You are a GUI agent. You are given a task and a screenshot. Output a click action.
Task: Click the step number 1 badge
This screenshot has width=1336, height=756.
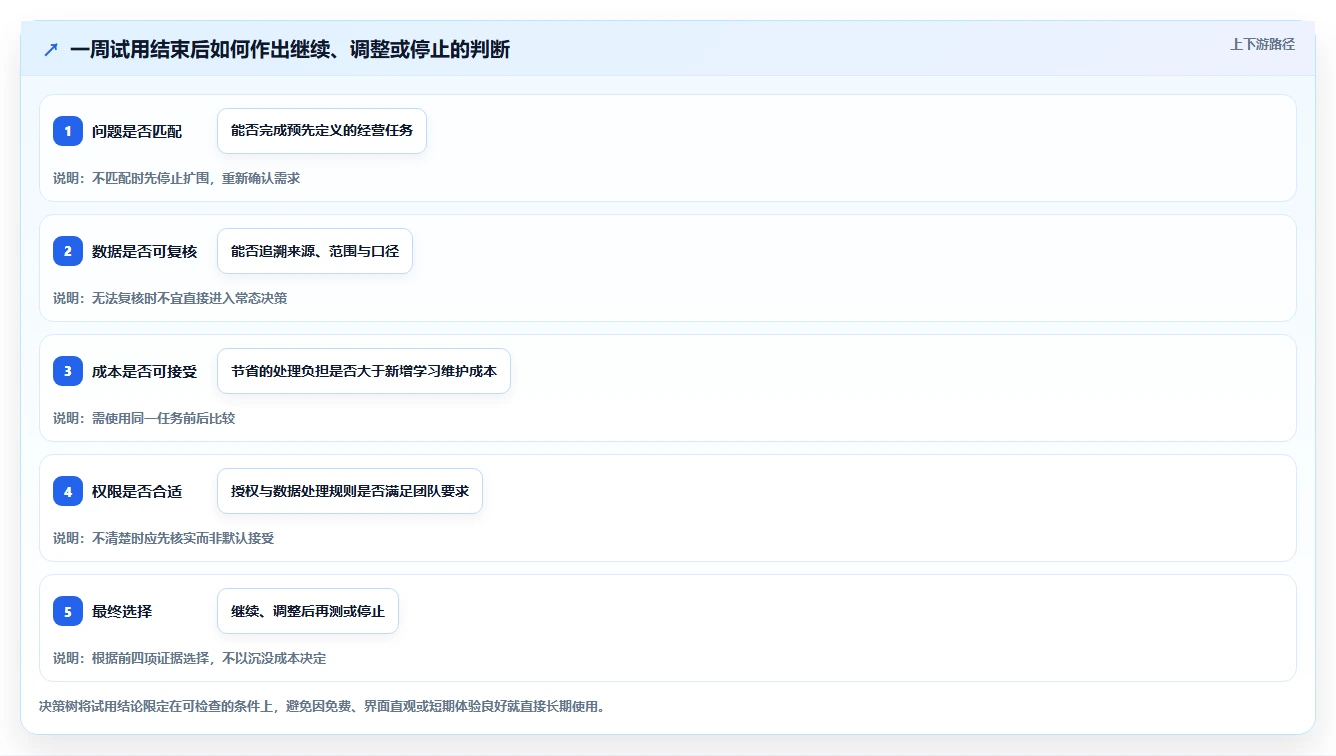68,131
